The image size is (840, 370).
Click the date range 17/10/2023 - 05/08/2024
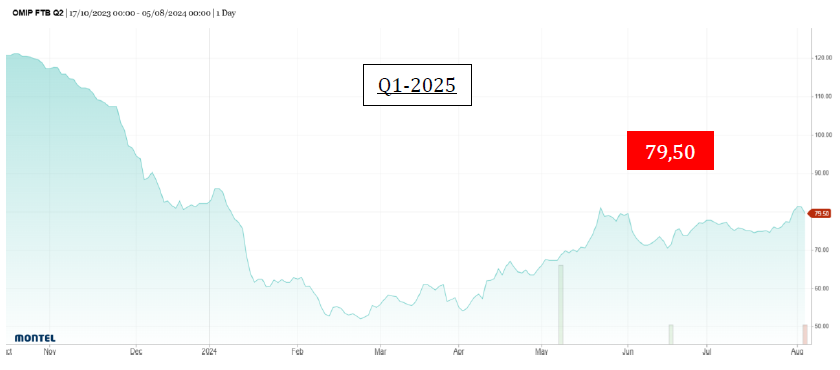pyautogui.click(x=139, y=13)
